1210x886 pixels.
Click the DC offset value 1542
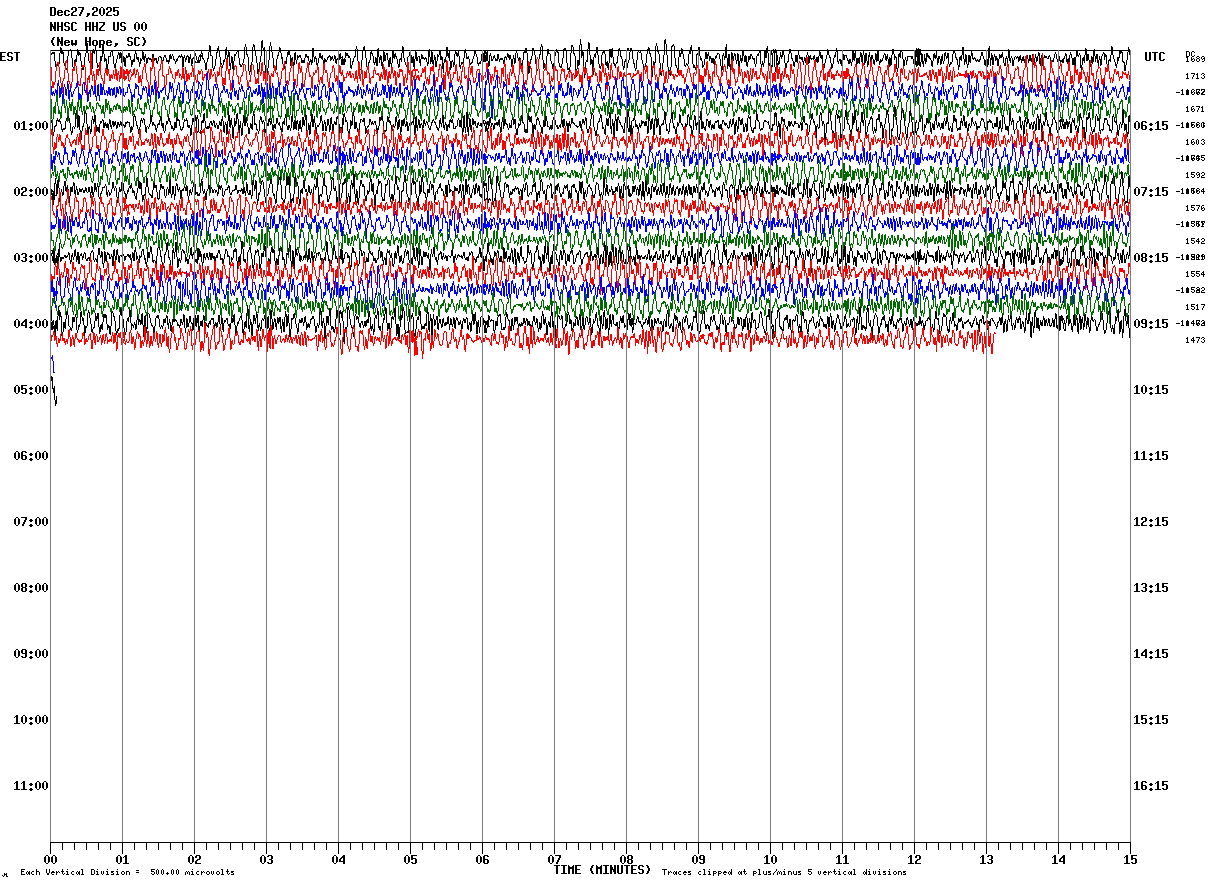[1195, 241]
